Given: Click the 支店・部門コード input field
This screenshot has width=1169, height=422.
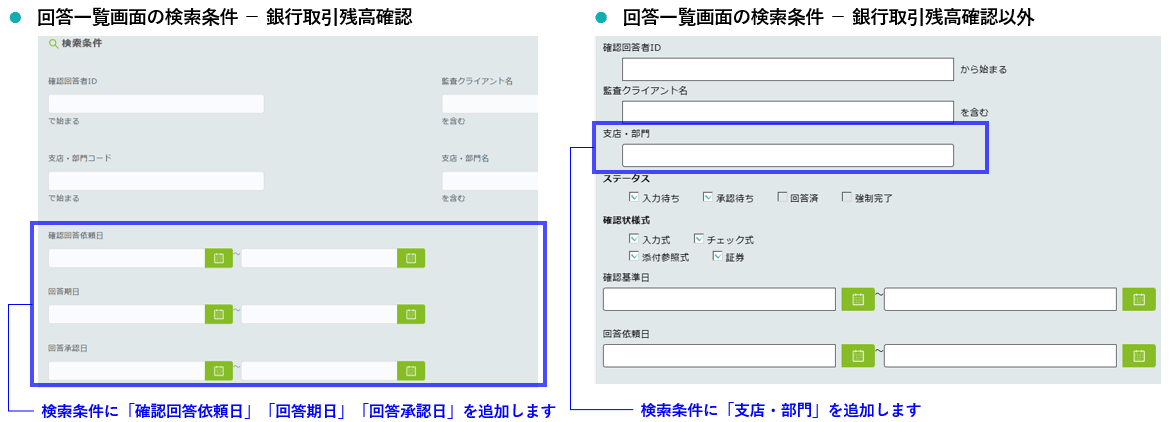Looking at the screenshot, I should (156, 181).
